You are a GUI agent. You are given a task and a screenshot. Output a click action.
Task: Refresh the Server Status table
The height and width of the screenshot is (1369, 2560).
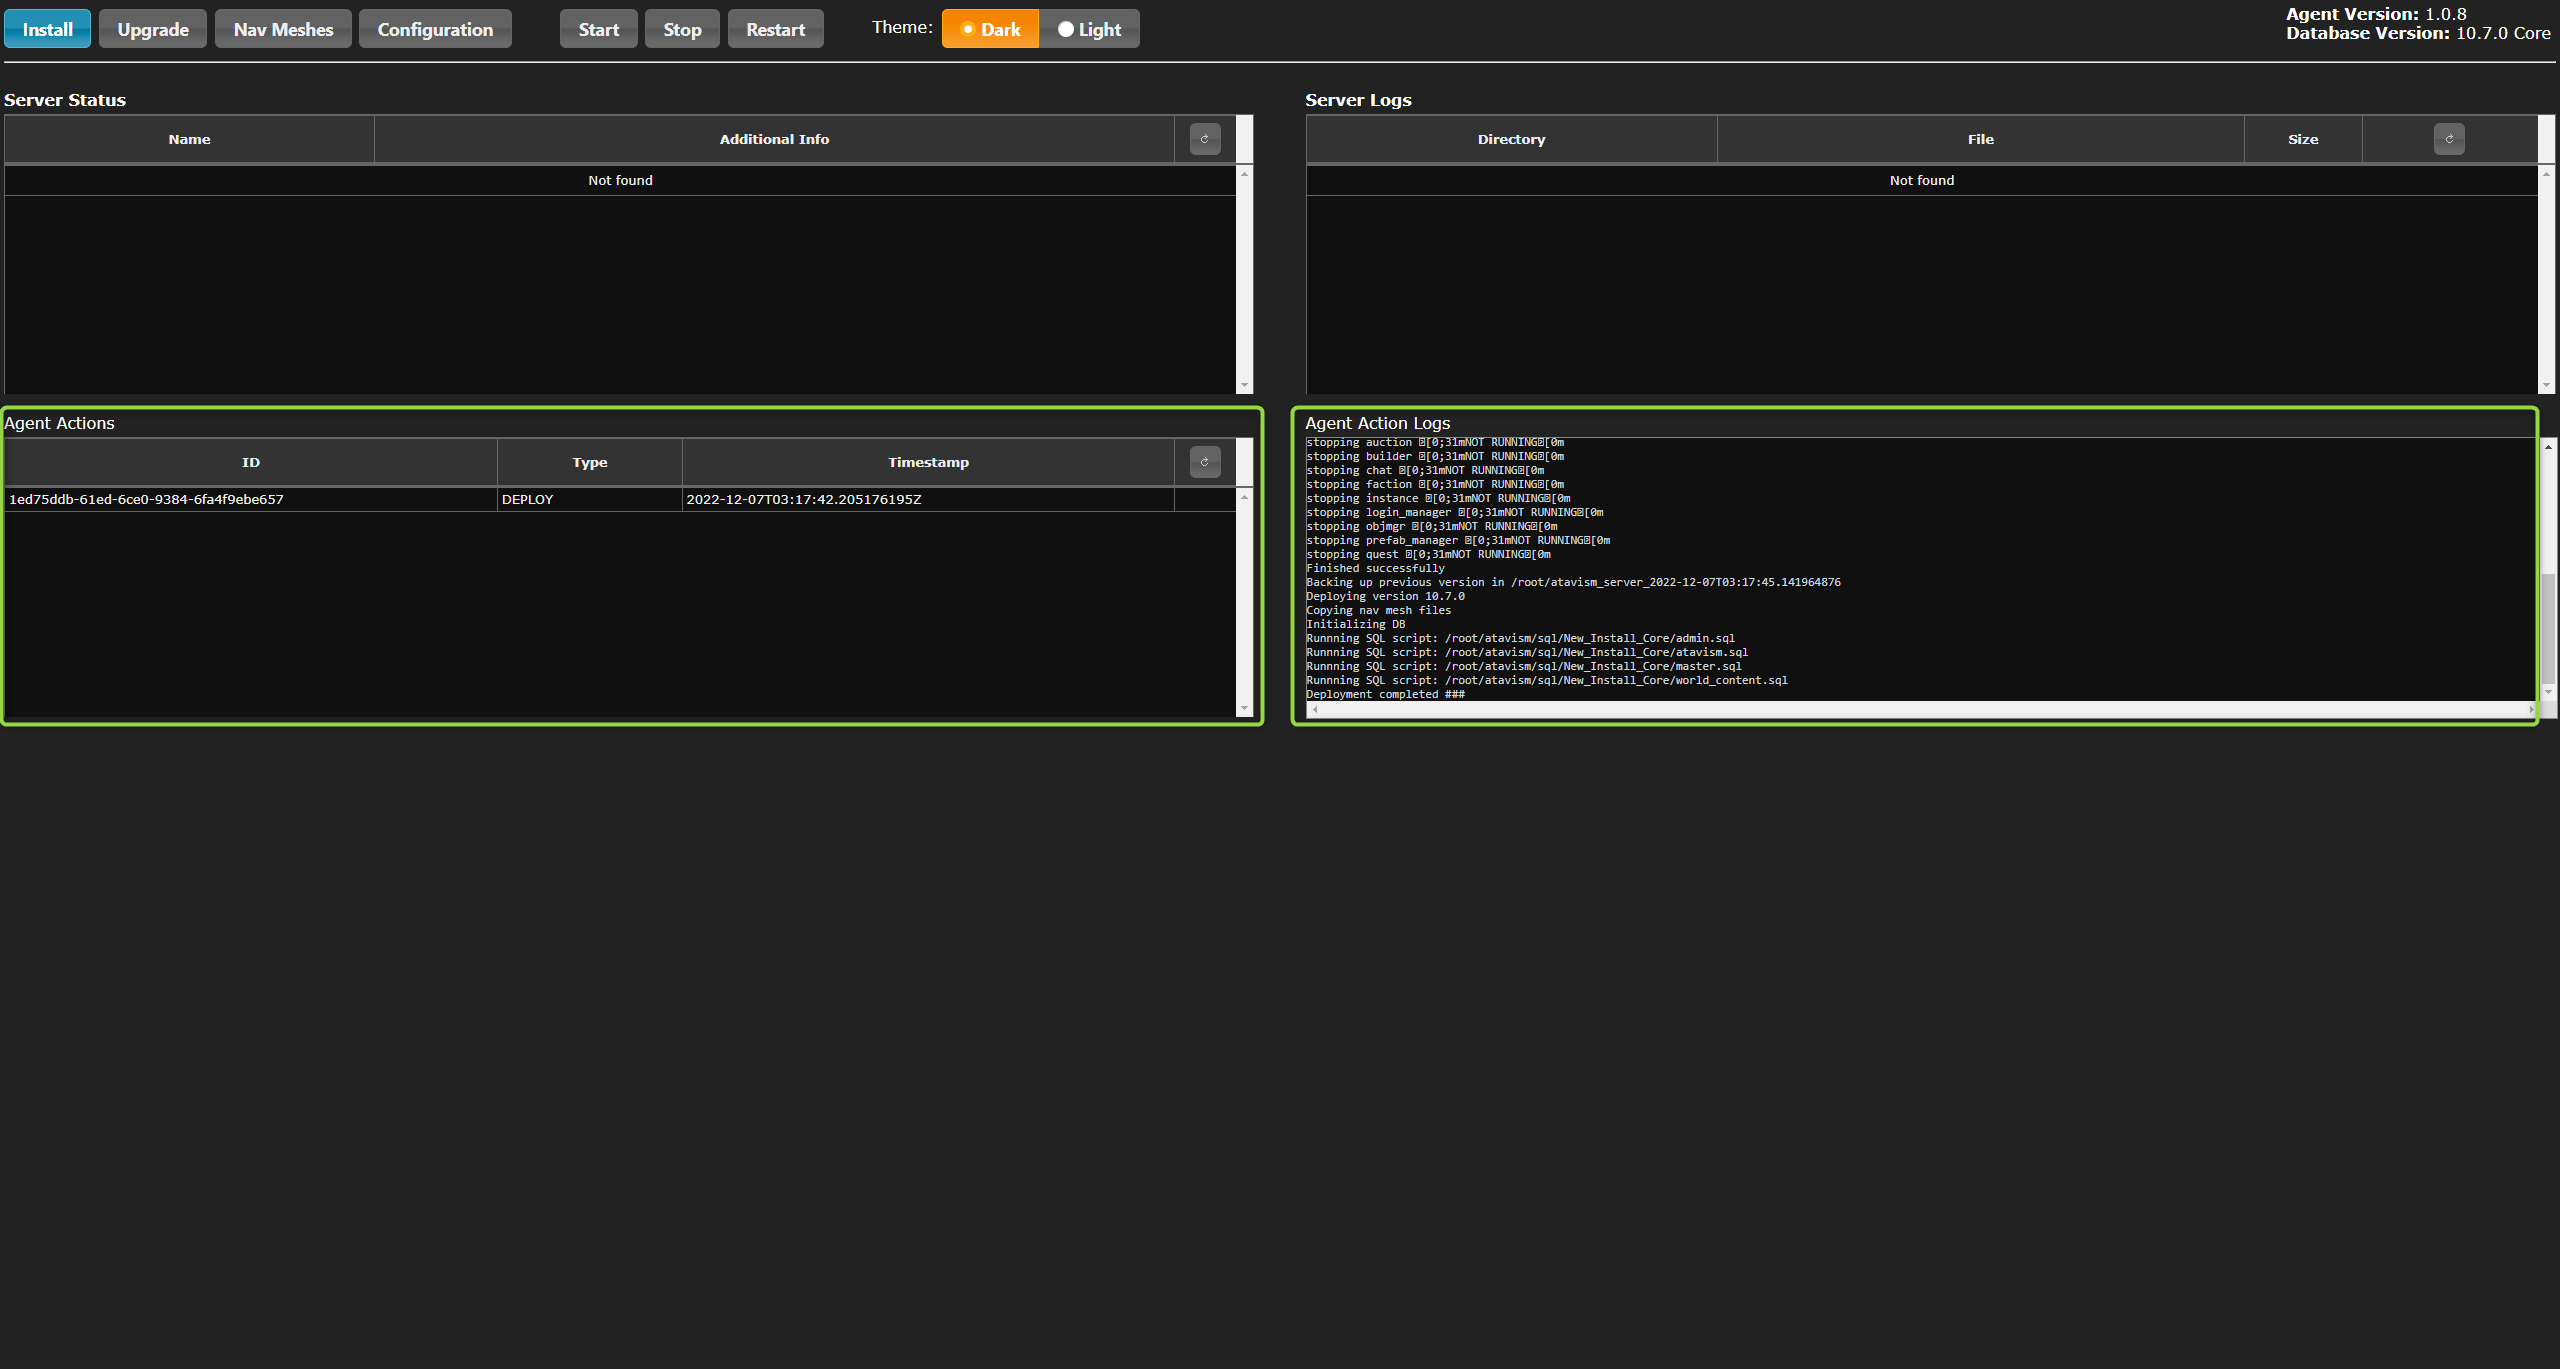pyautogui.click(x=1205, y=139)
